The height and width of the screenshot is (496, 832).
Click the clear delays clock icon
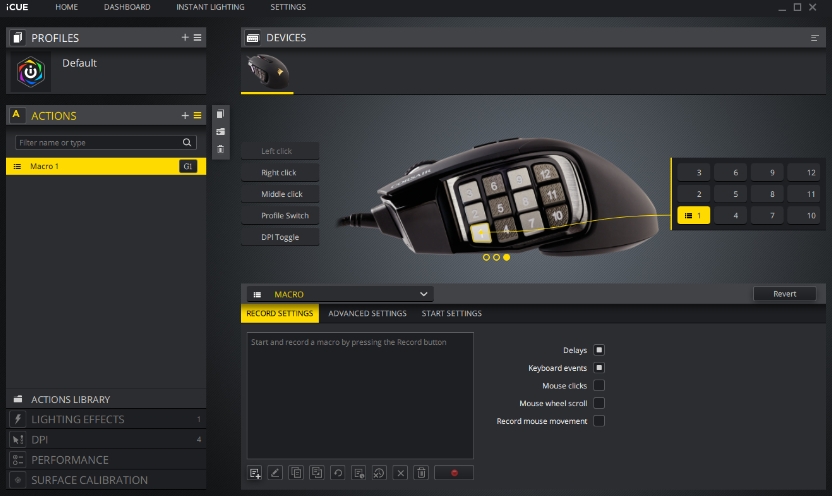(x=379, y=473)
